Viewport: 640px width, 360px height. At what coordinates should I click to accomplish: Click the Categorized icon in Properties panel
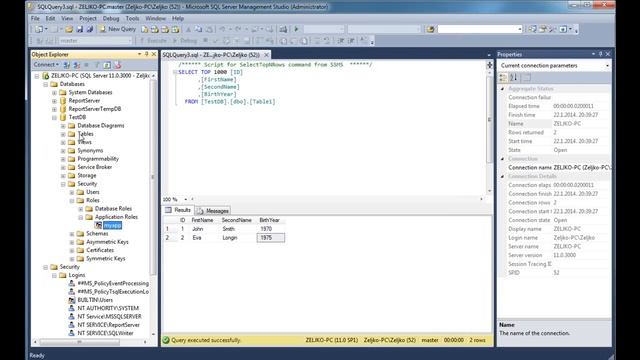click(503, 77)
